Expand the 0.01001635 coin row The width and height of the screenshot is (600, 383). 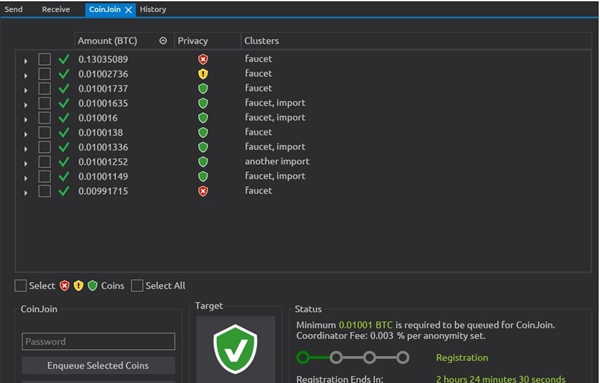pyautogui.click(x=26, y=105)
